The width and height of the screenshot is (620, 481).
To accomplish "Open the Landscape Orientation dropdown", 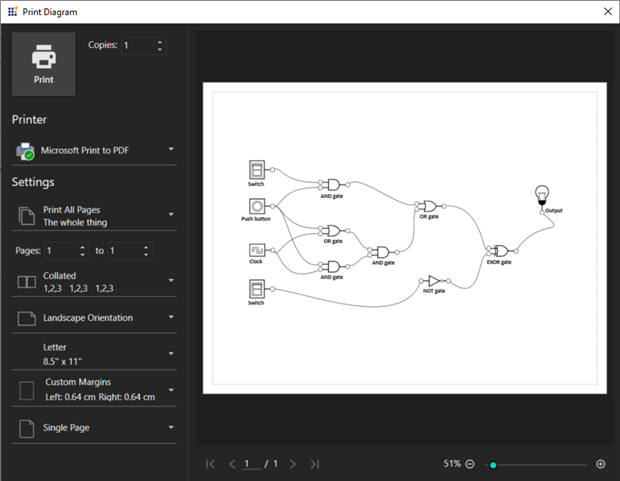I will click(94, 318).
